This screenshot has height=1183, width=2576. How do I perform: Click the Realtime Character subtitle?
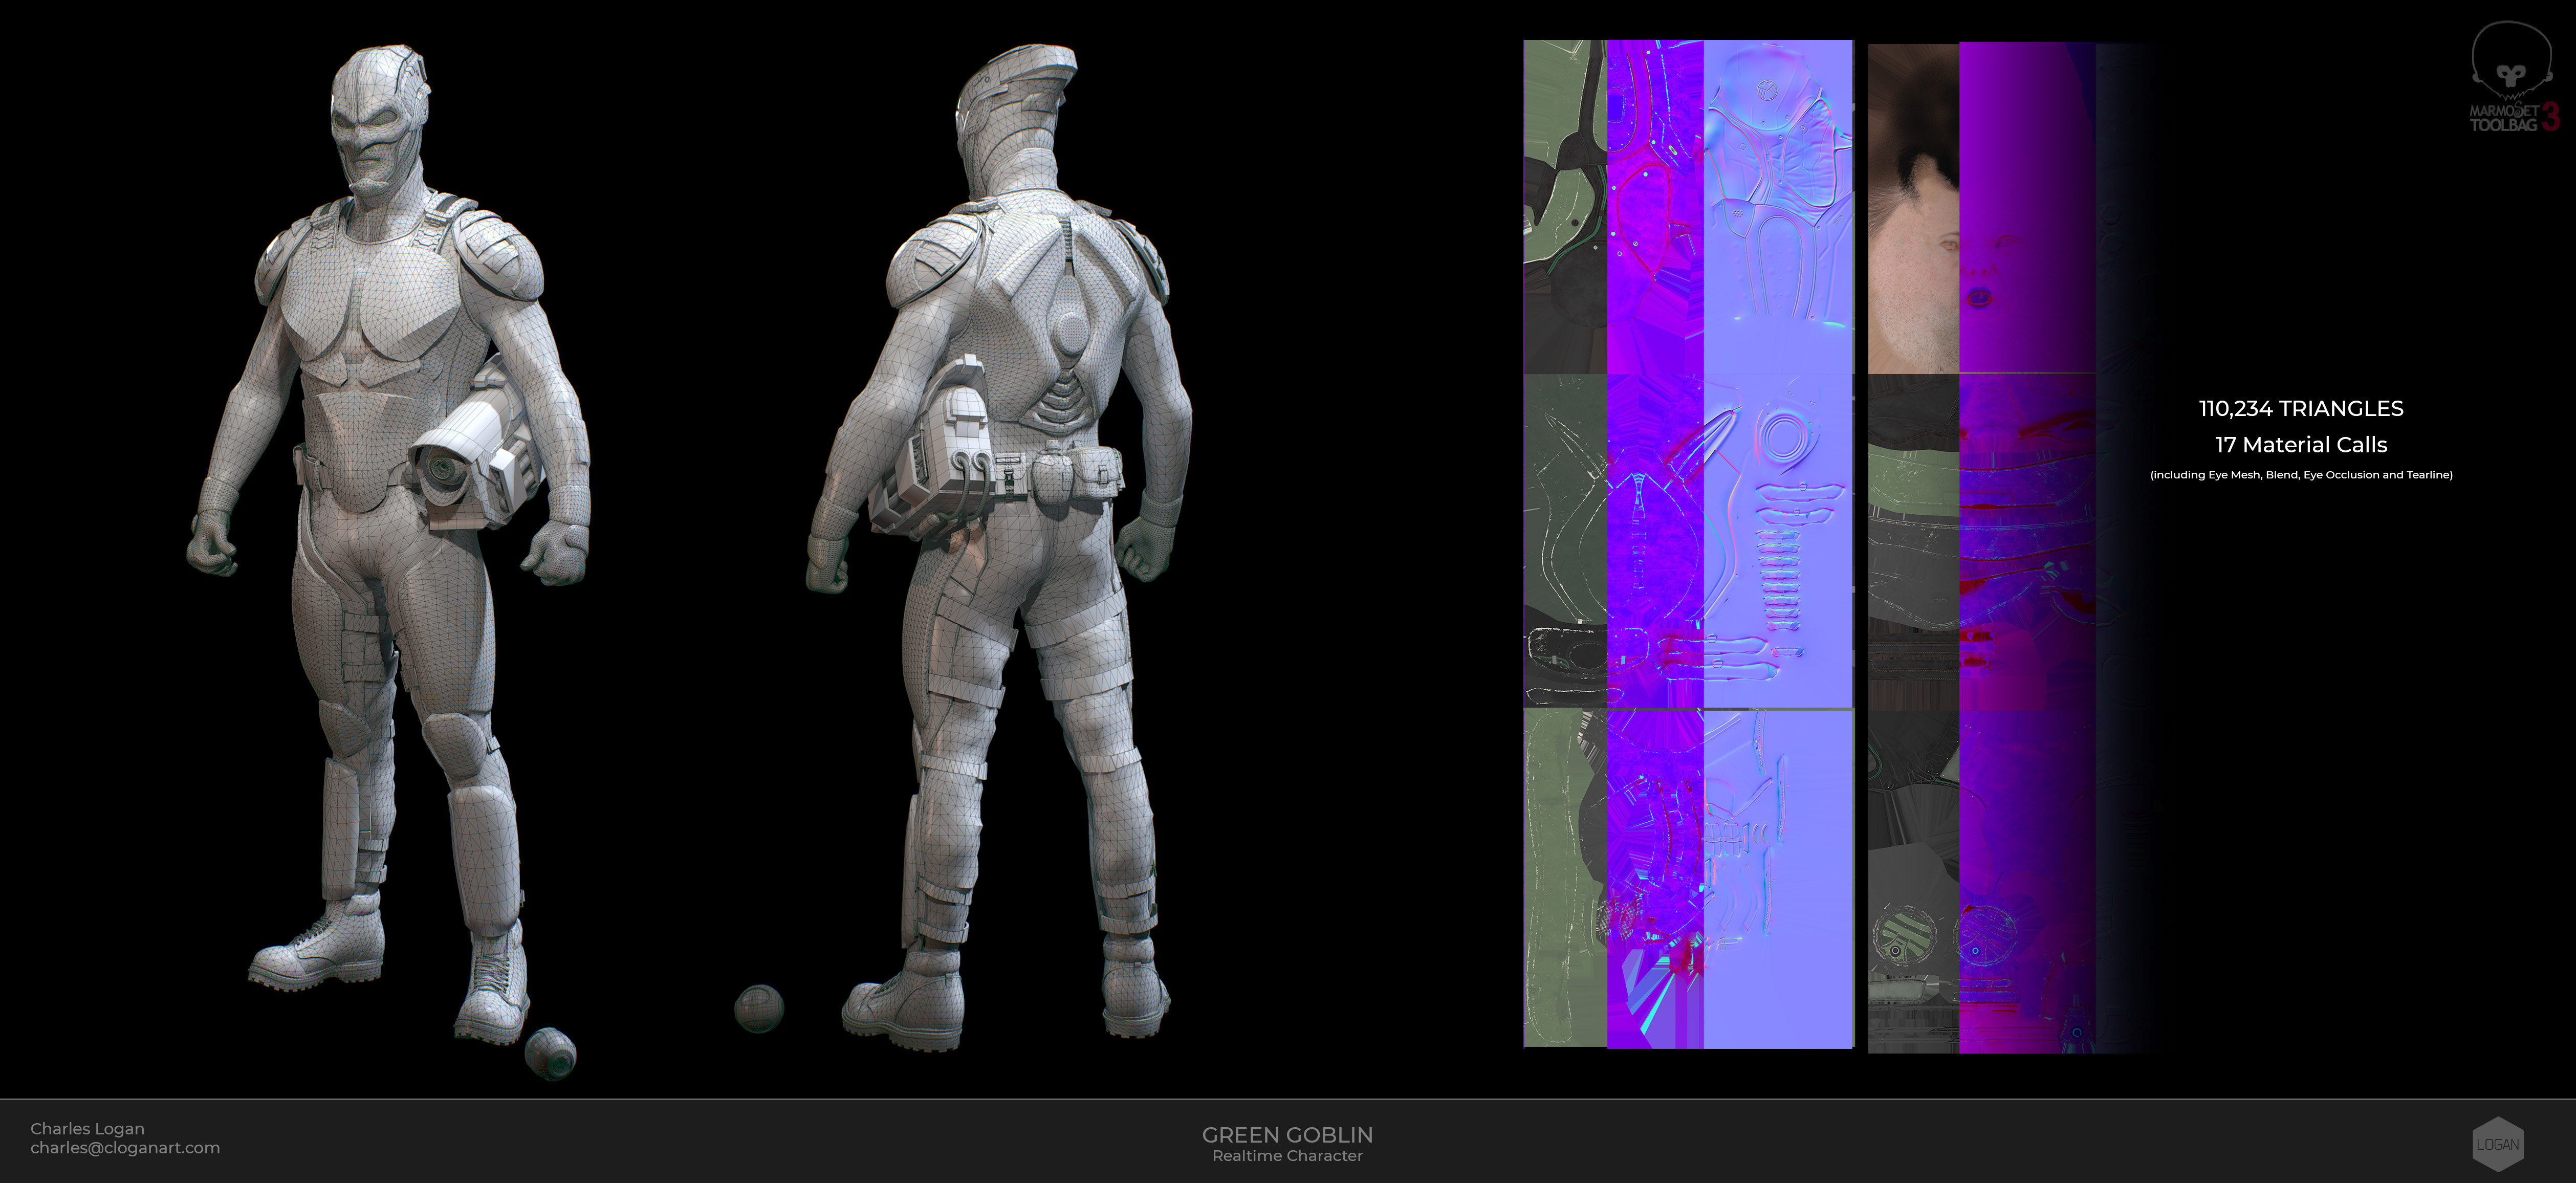1287,1156
